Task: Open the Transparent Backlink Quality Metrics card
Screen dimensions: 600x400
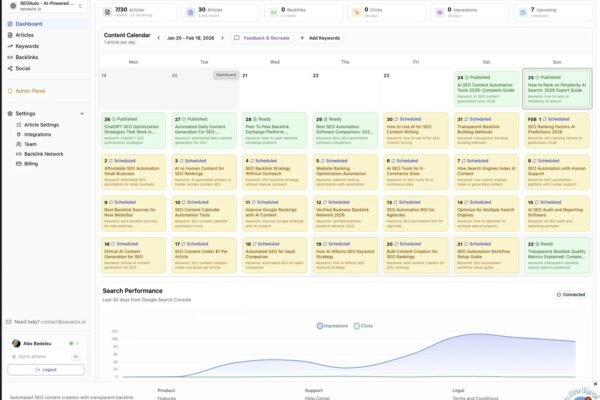Action: click(x=557, y=255)
